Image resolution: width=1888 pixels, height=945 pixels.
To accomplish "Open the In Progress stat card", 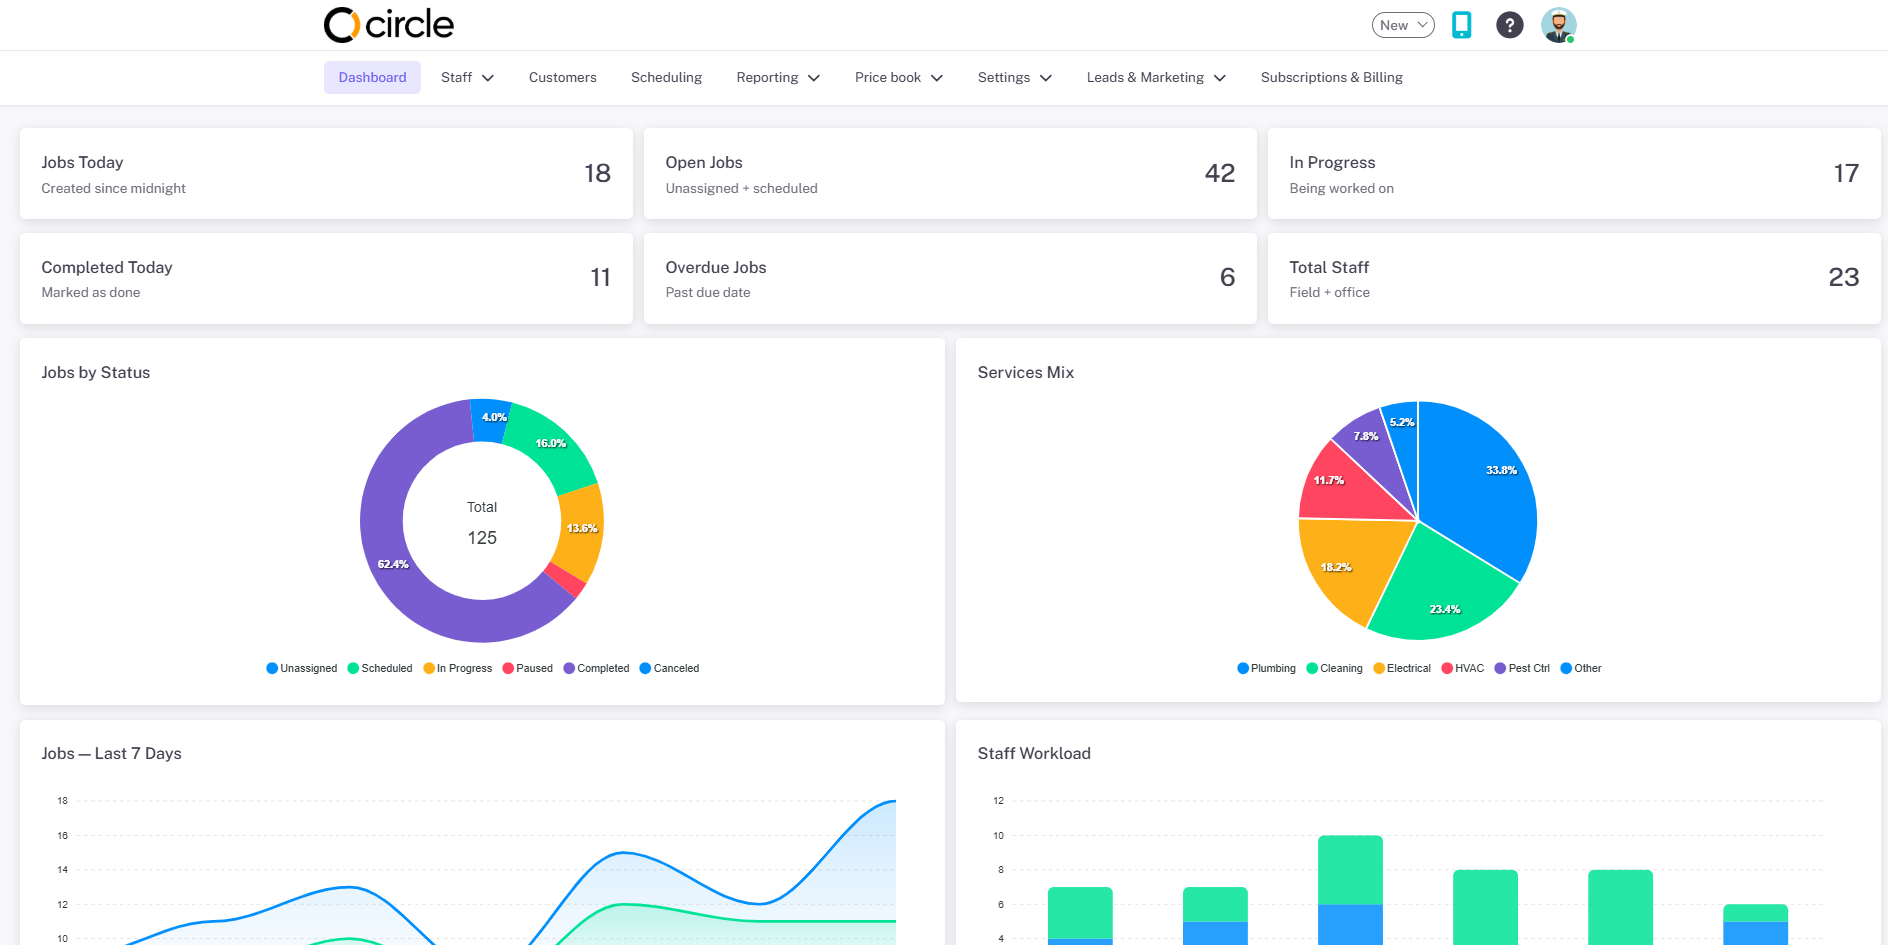I will (1574, 173).
